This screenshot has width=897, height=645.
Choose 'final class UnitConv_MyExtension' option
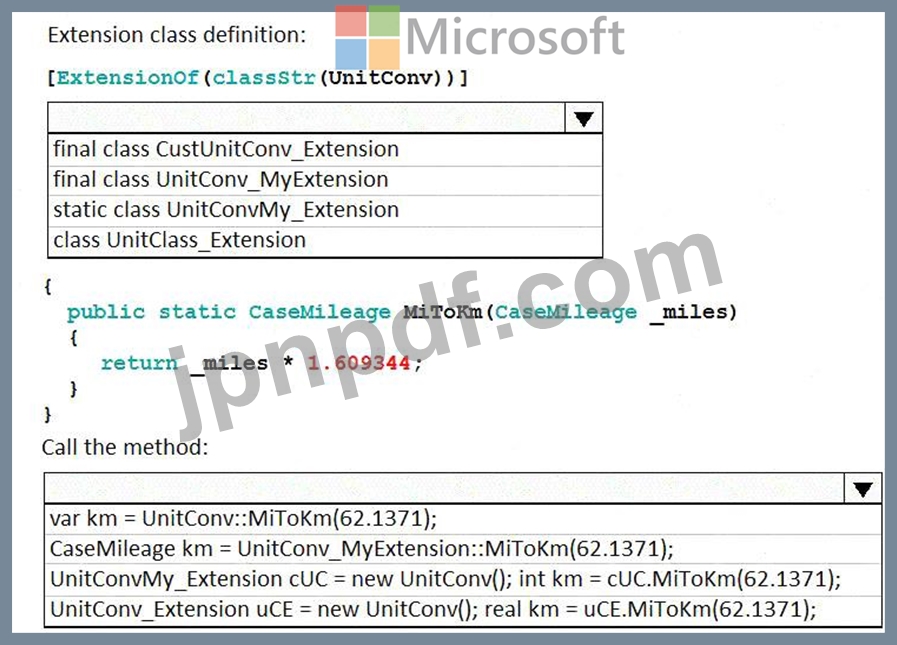(x=221, y=180)
